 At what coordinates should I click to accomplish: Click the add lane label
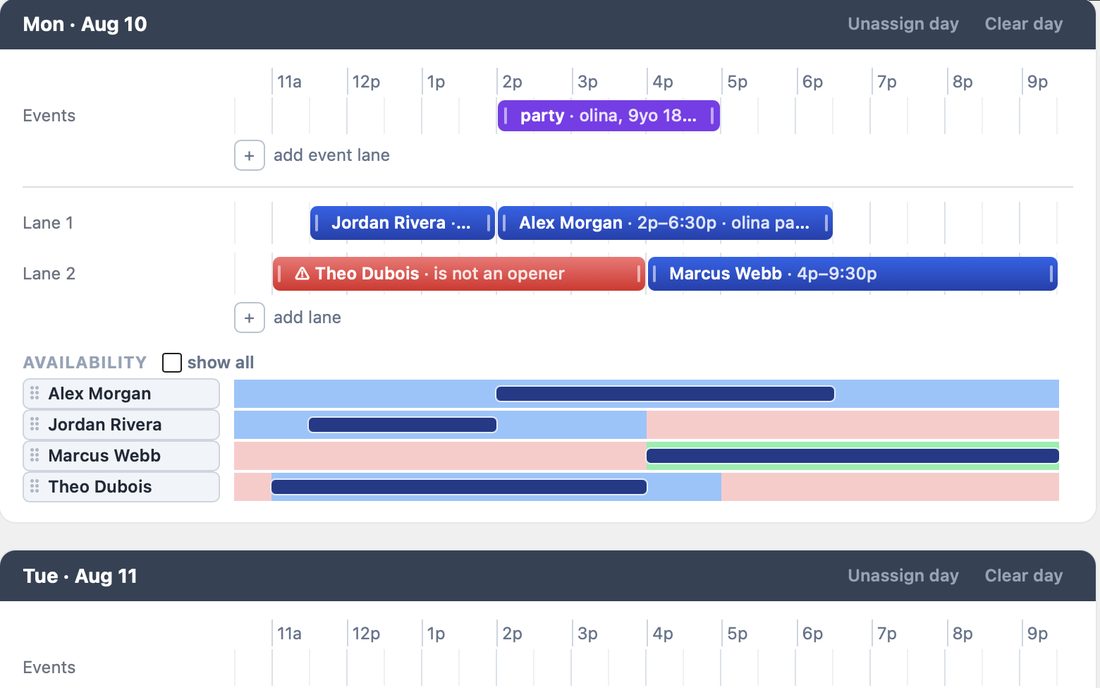pyautogui.click(x=307, y=318)
